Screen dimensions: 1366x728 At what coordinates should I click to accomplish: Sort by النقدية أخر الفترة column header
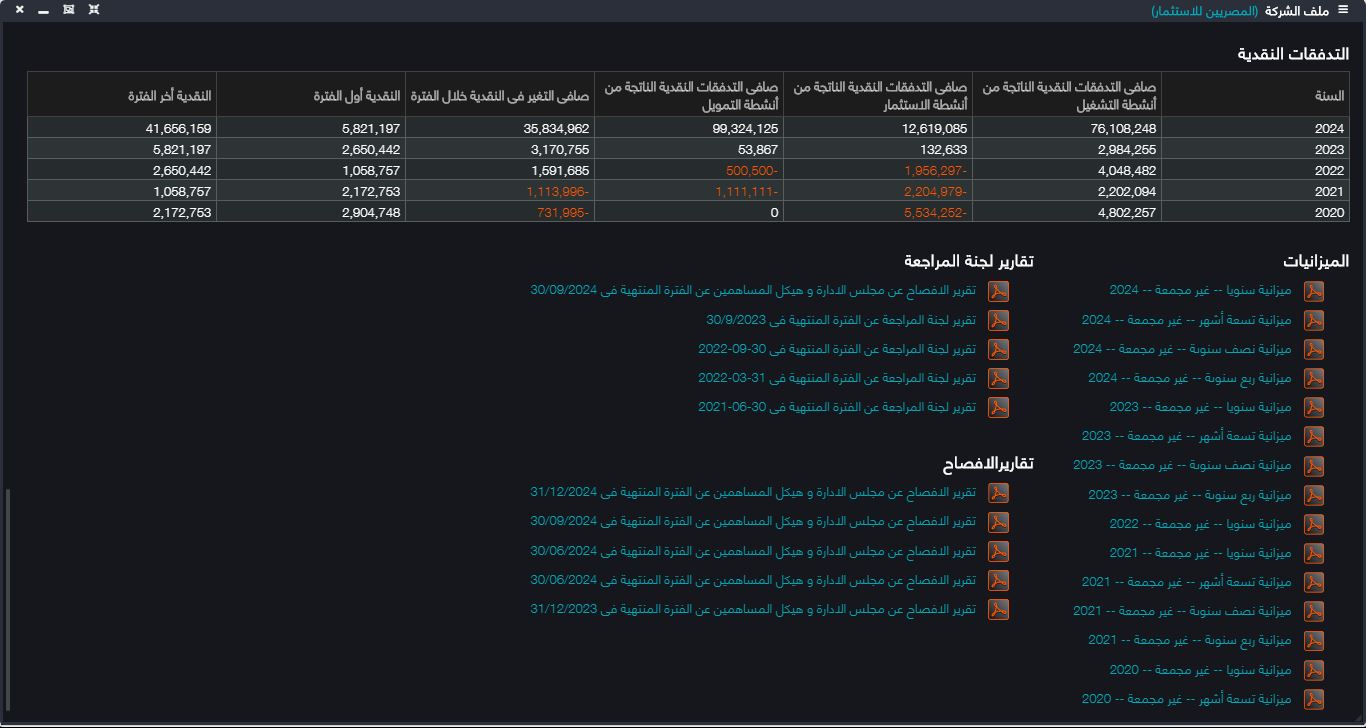click(x=170, y=96)
